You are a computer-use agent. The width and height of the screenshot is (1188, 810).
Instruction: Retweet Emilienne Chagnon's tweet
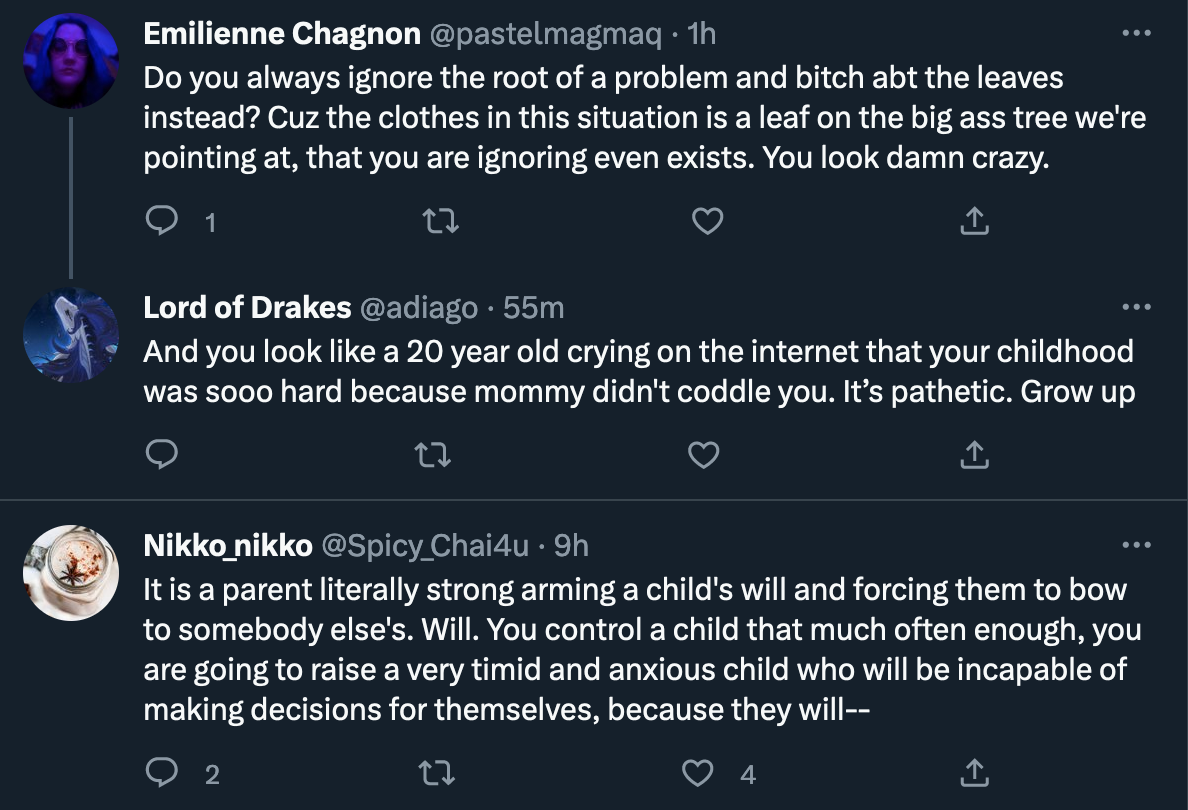tap(440, 221)
